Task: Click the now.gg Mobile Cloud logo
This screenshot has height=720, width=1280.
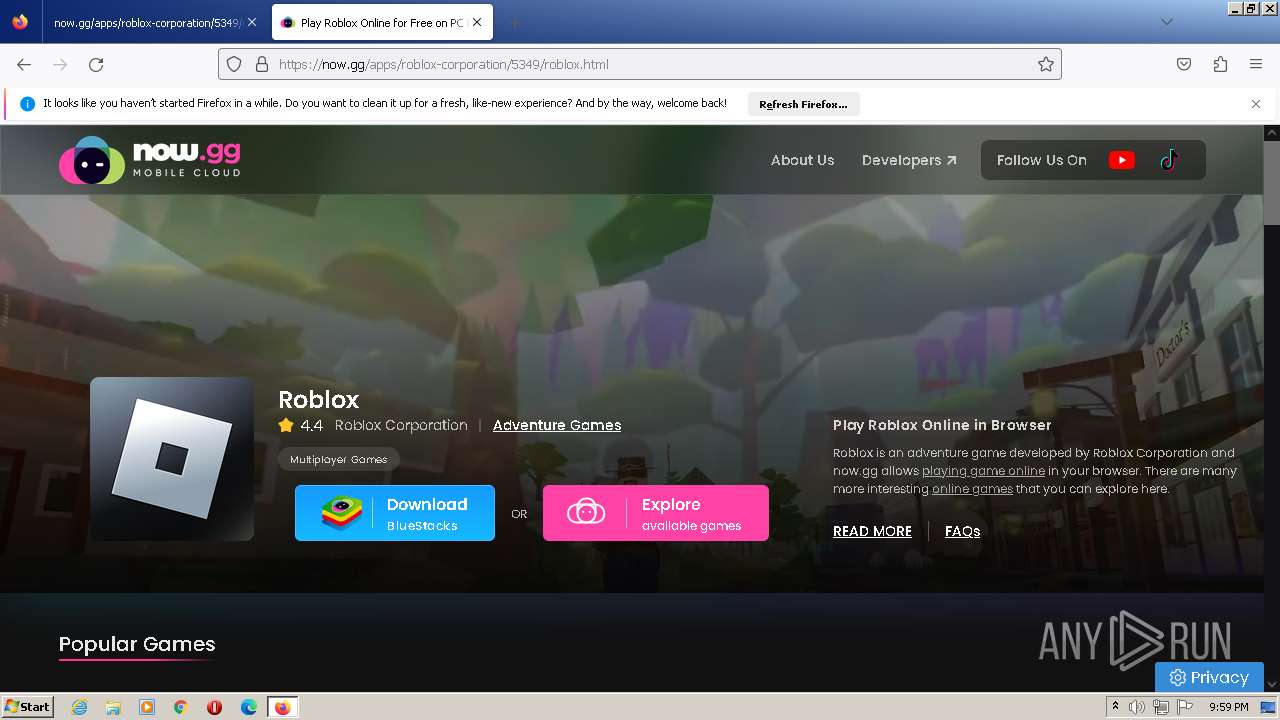Action: click(150, 160)
